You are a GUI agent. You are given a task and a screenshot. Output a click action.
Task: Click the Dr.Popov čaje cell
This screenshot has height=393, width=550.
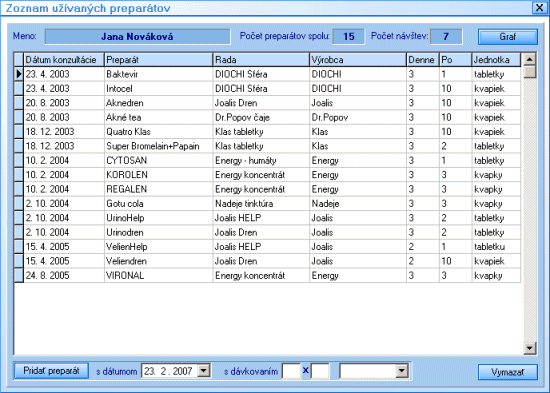pos(261,117)
